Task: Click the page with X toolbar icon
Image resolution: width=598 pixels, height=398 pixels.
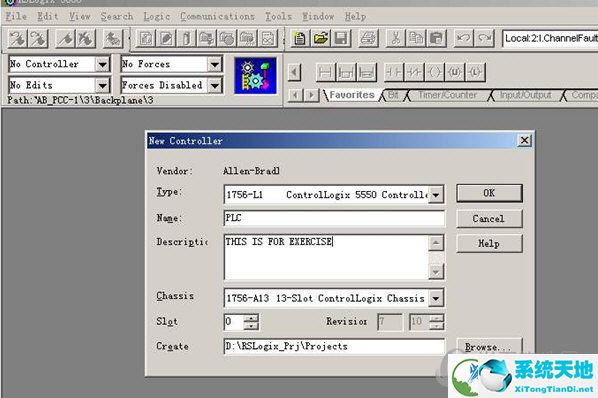Action: pyautogui.click(x=268, y=39)
